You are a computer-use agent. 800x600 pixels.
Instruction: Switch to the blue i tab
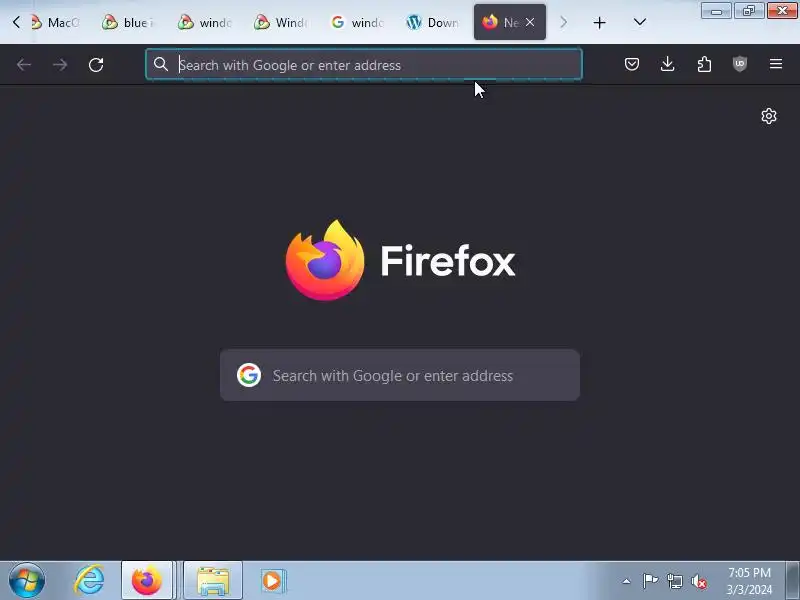tap(128, 22)
